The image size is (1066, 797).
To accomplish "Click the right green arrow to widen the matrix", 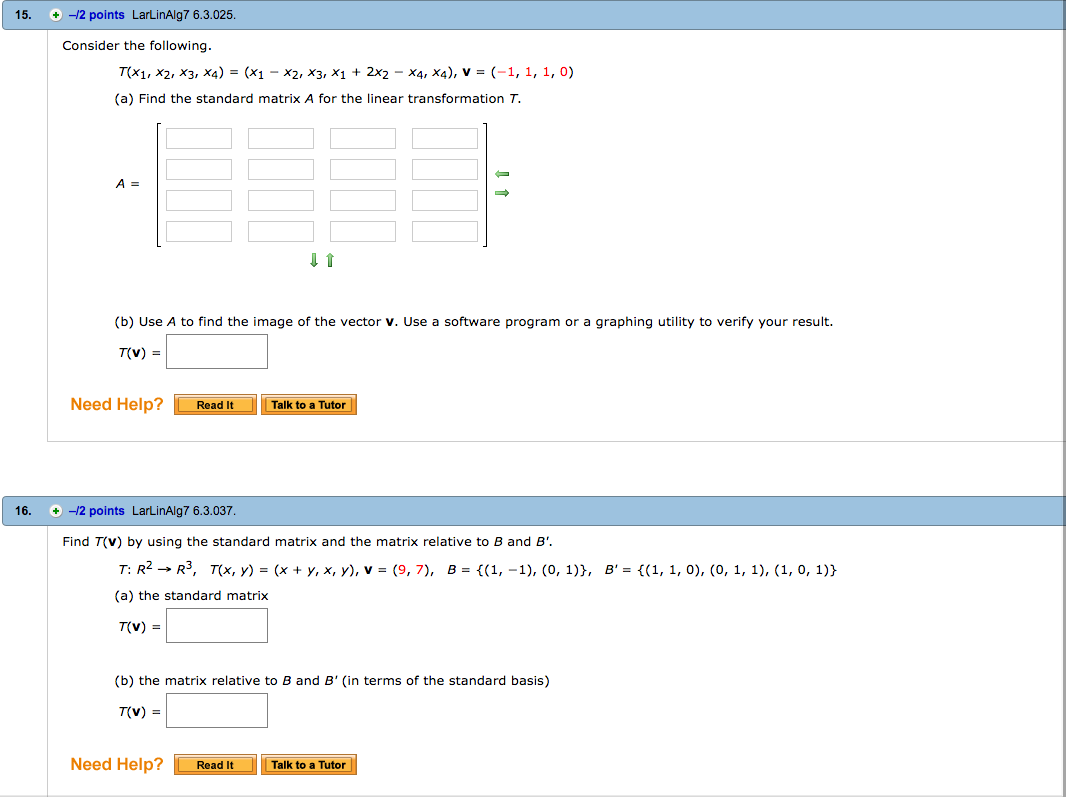I will [x=502, y=192].
